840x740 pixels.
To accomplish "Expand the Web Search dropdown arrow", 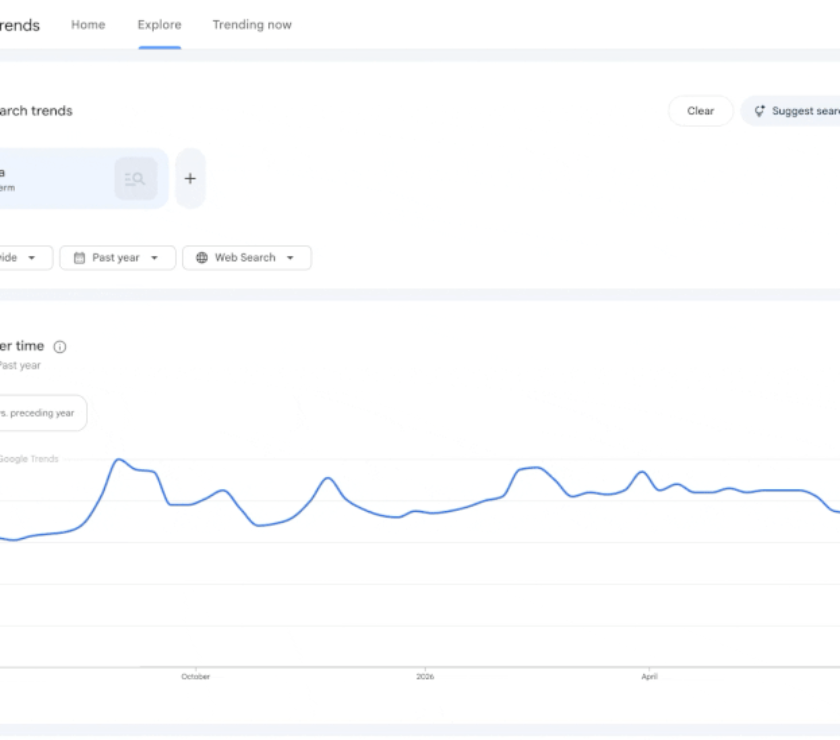I will [x=290, y=258].
